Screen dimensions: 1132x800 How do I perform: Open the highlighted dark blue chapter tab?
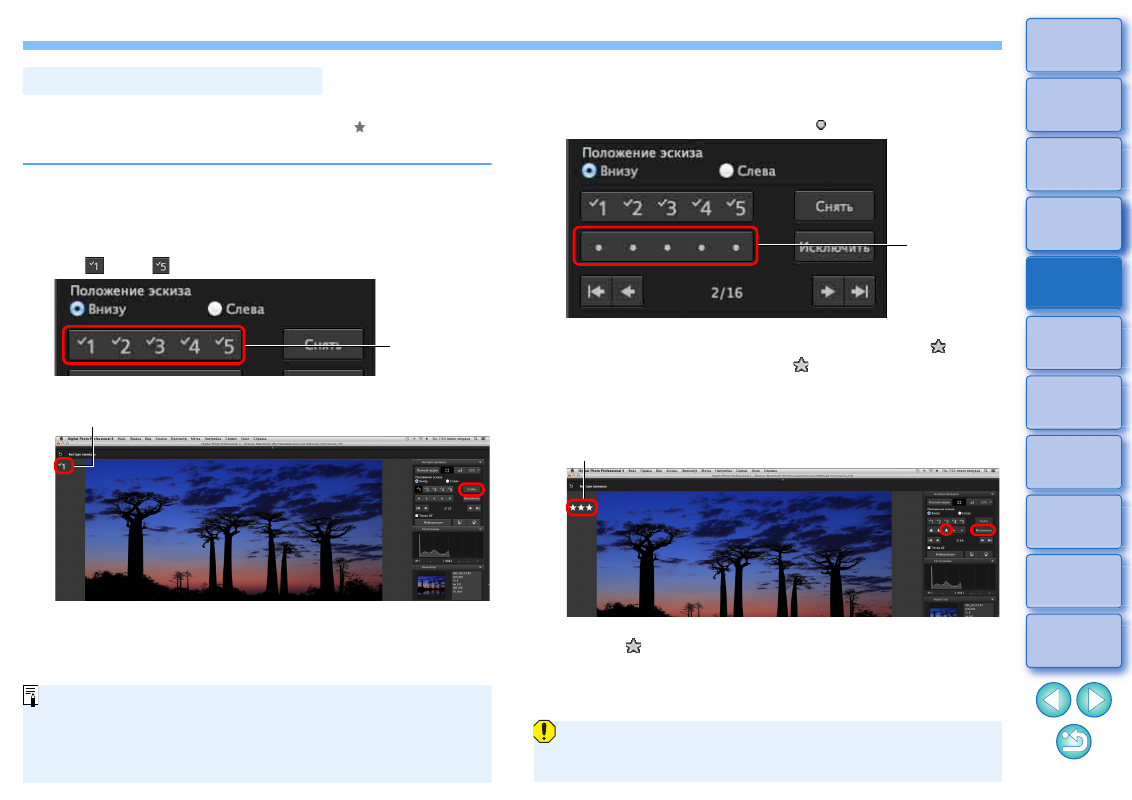tap(1074, 283)
